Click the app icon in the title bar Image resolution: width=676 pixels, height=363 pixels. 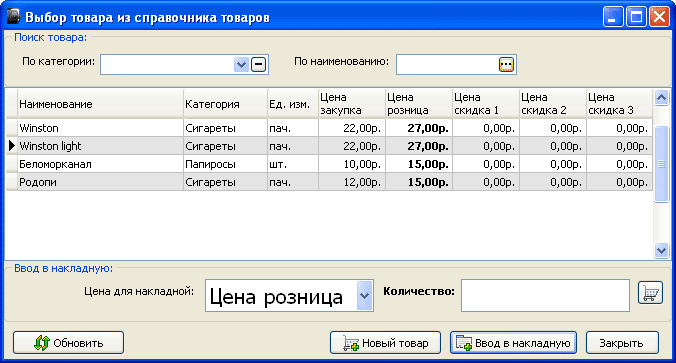[x=13, y=16]
